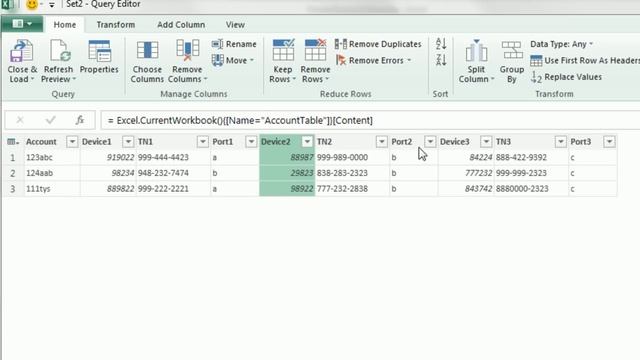Click the Split Column icon

coord(476,51)
